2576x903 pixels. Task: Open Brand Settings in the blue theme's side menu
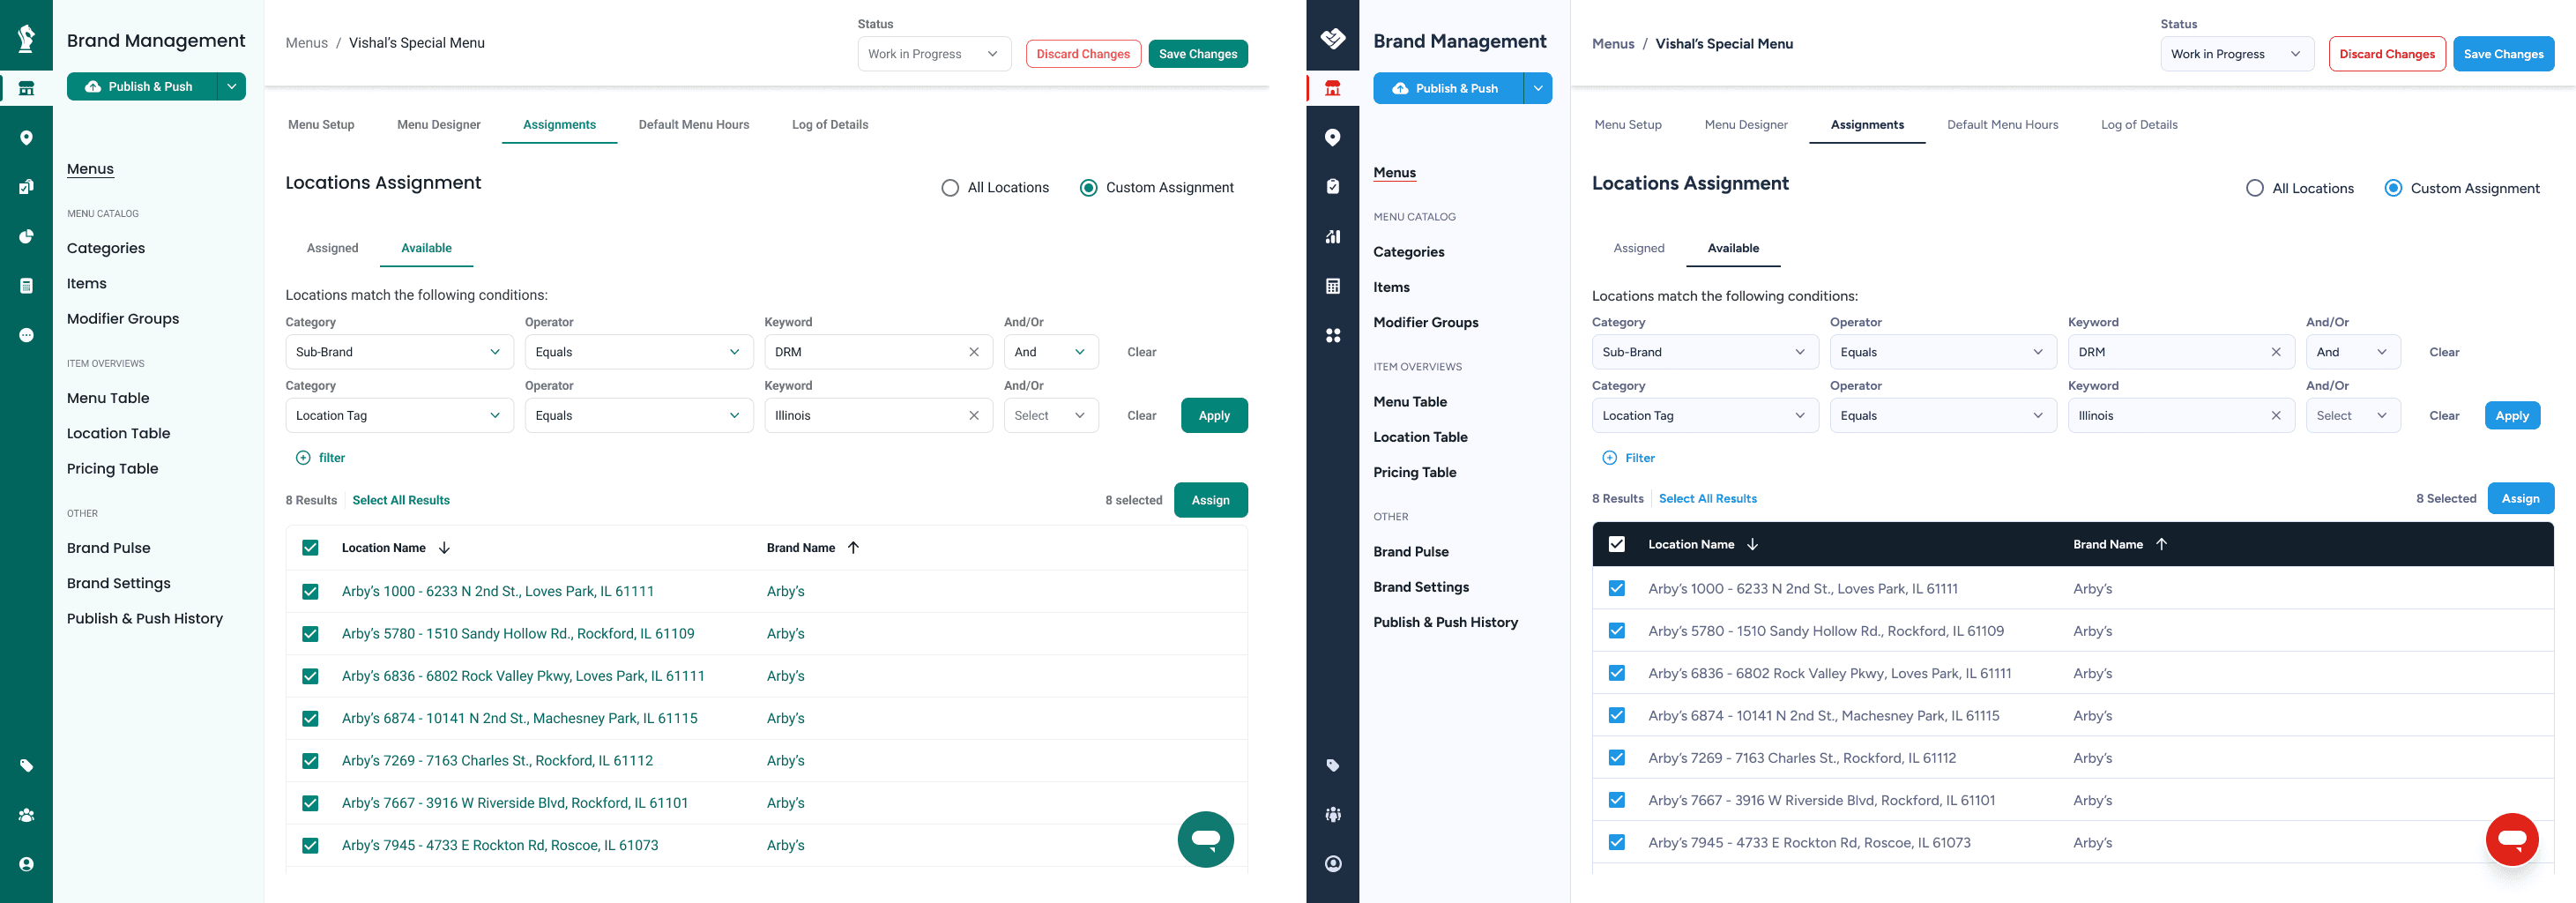coord(1421,587)
